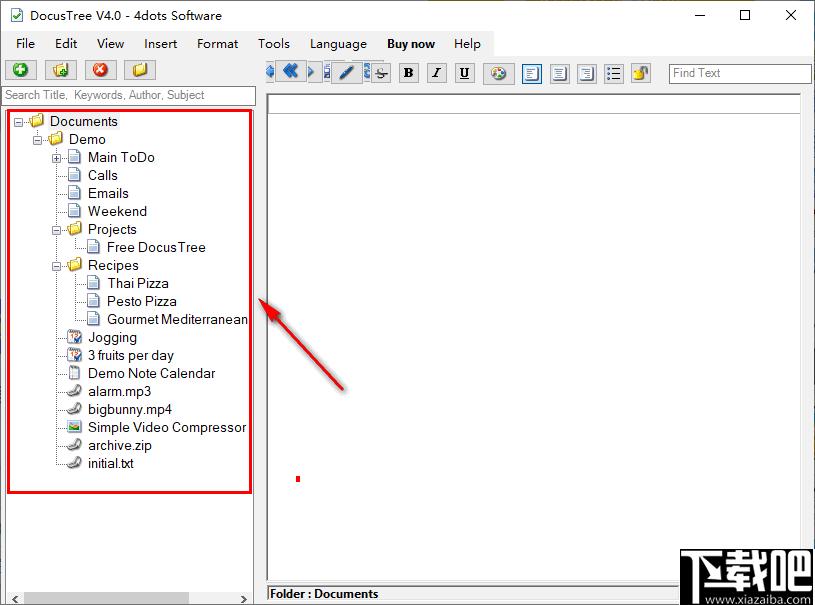Viewport: 815px width, 605px height.
Task: Select the Thai Pizza document
Action: pyautogui.click(x=138, y=283)
